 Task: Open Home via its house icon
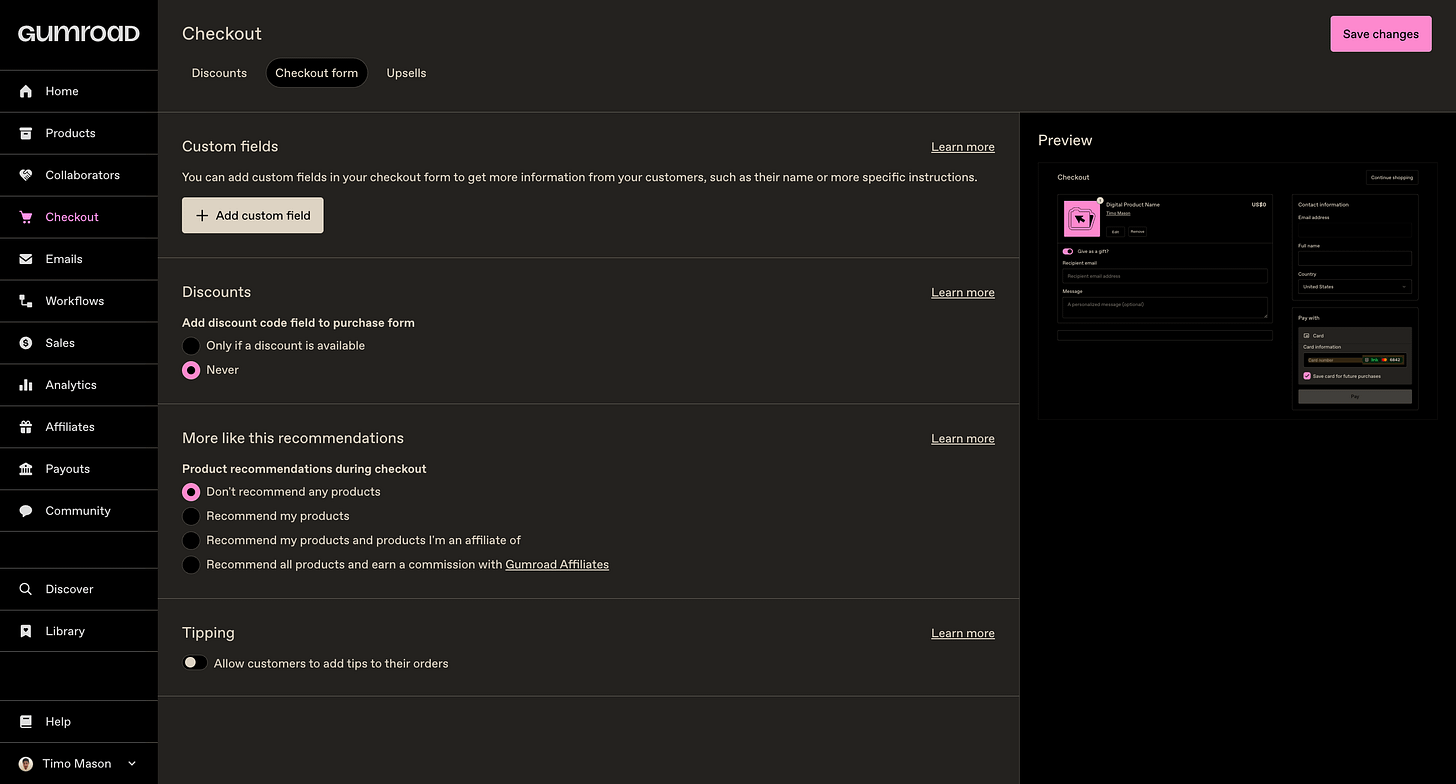tap(26, 91)
